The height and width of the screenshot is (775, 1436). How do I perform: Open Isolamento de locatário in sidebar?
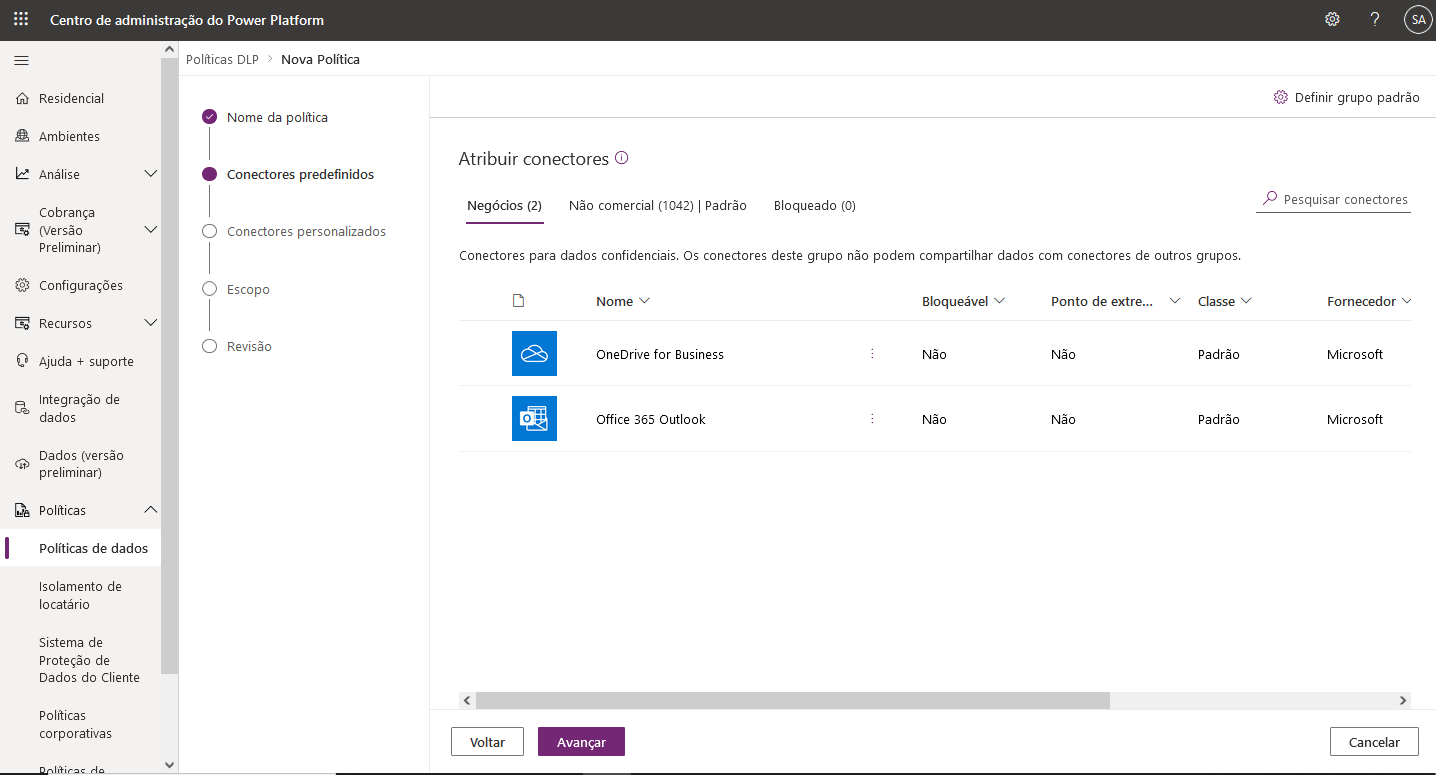(x=80, y=595)
